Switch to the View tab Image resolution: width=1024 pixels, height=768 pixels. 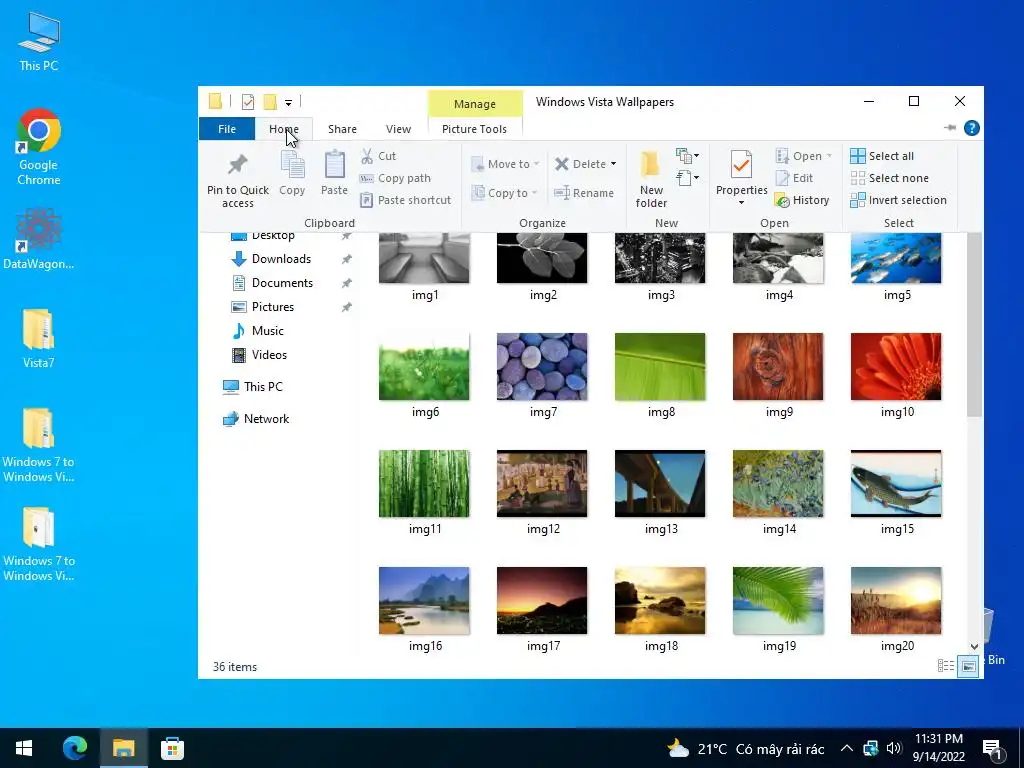pyautogui.click(x=398, y=129)
